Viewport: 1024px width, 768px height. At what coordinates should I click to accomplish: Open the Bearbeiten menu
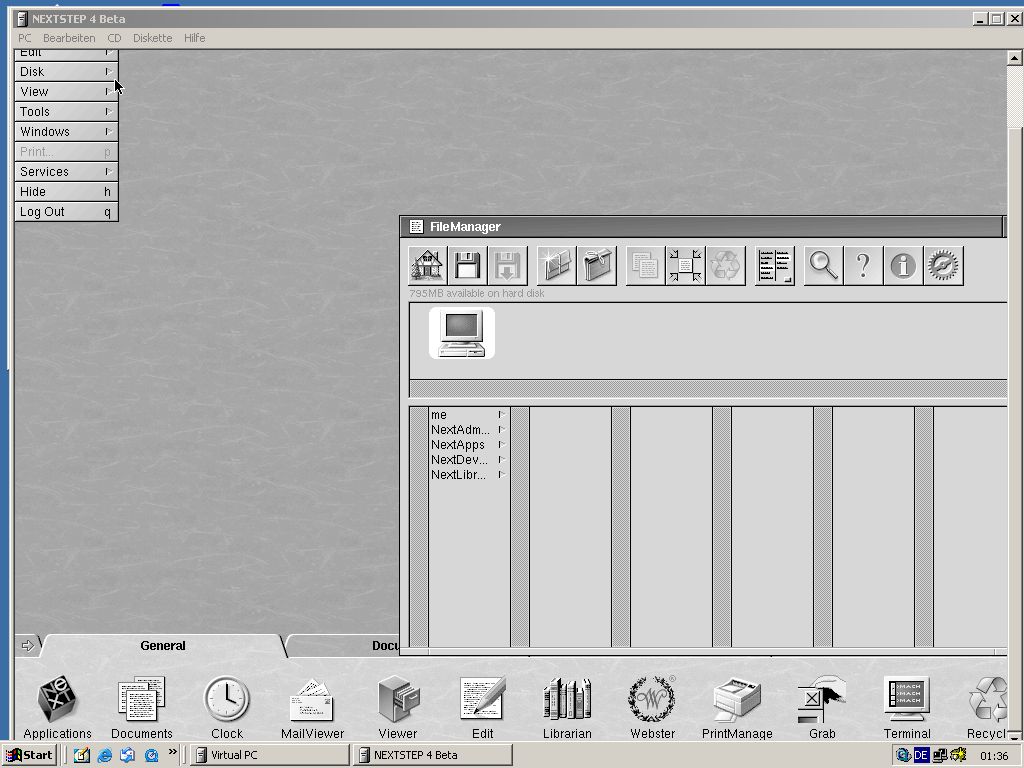[69, 38]
